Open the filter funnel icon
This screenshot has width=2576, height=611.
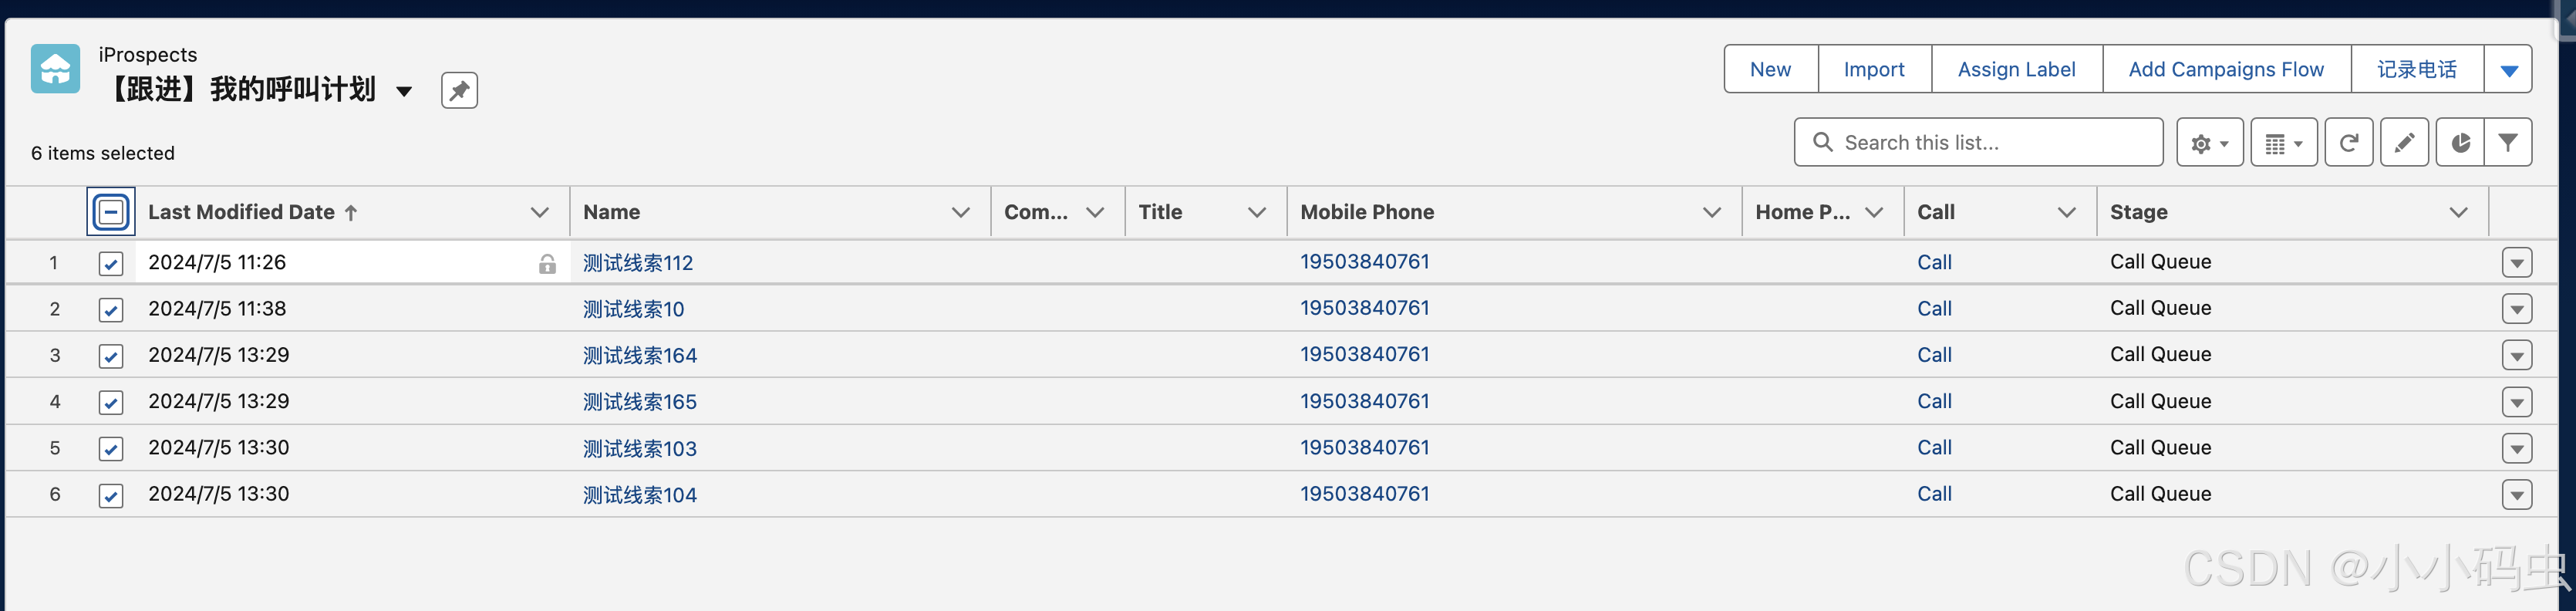2508,143
